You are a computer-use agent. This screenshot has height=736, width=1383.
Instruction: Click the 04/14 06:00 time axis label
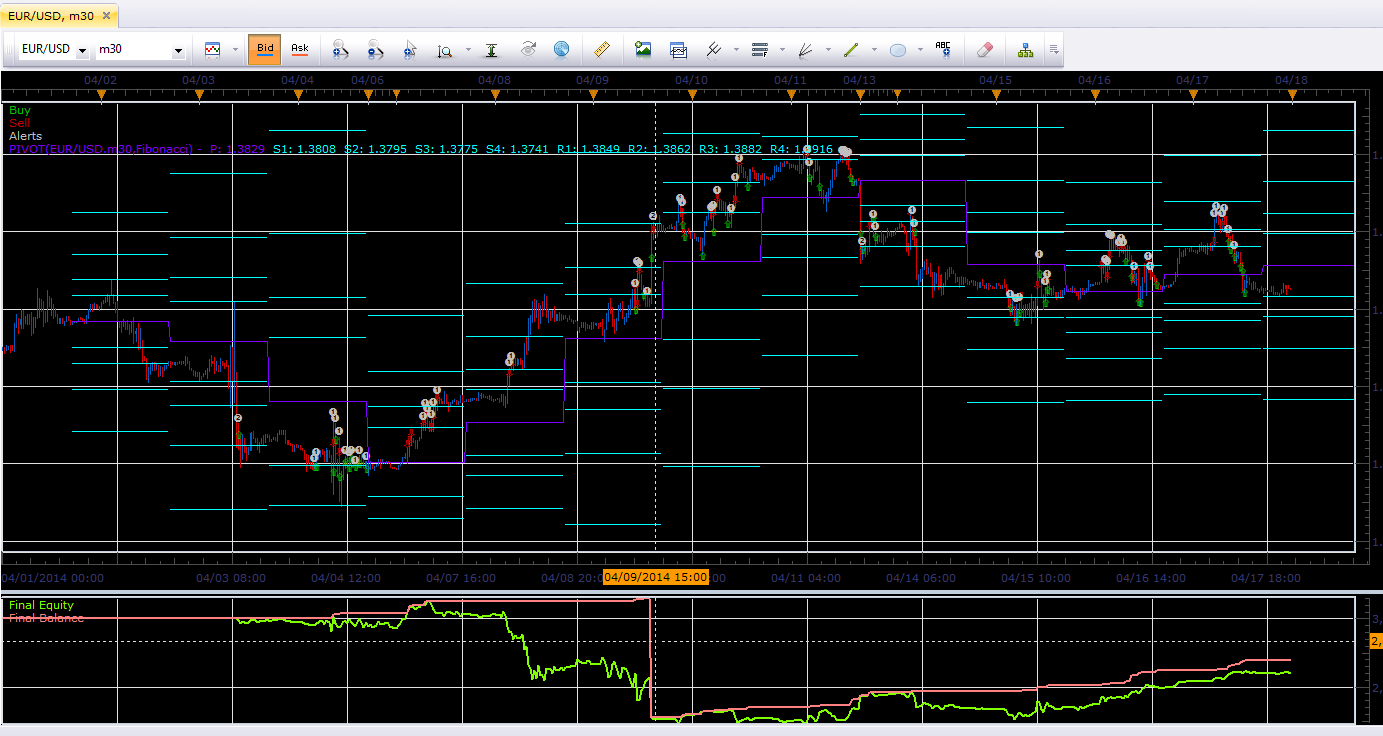pyautogui.click(x=921, y=577)
